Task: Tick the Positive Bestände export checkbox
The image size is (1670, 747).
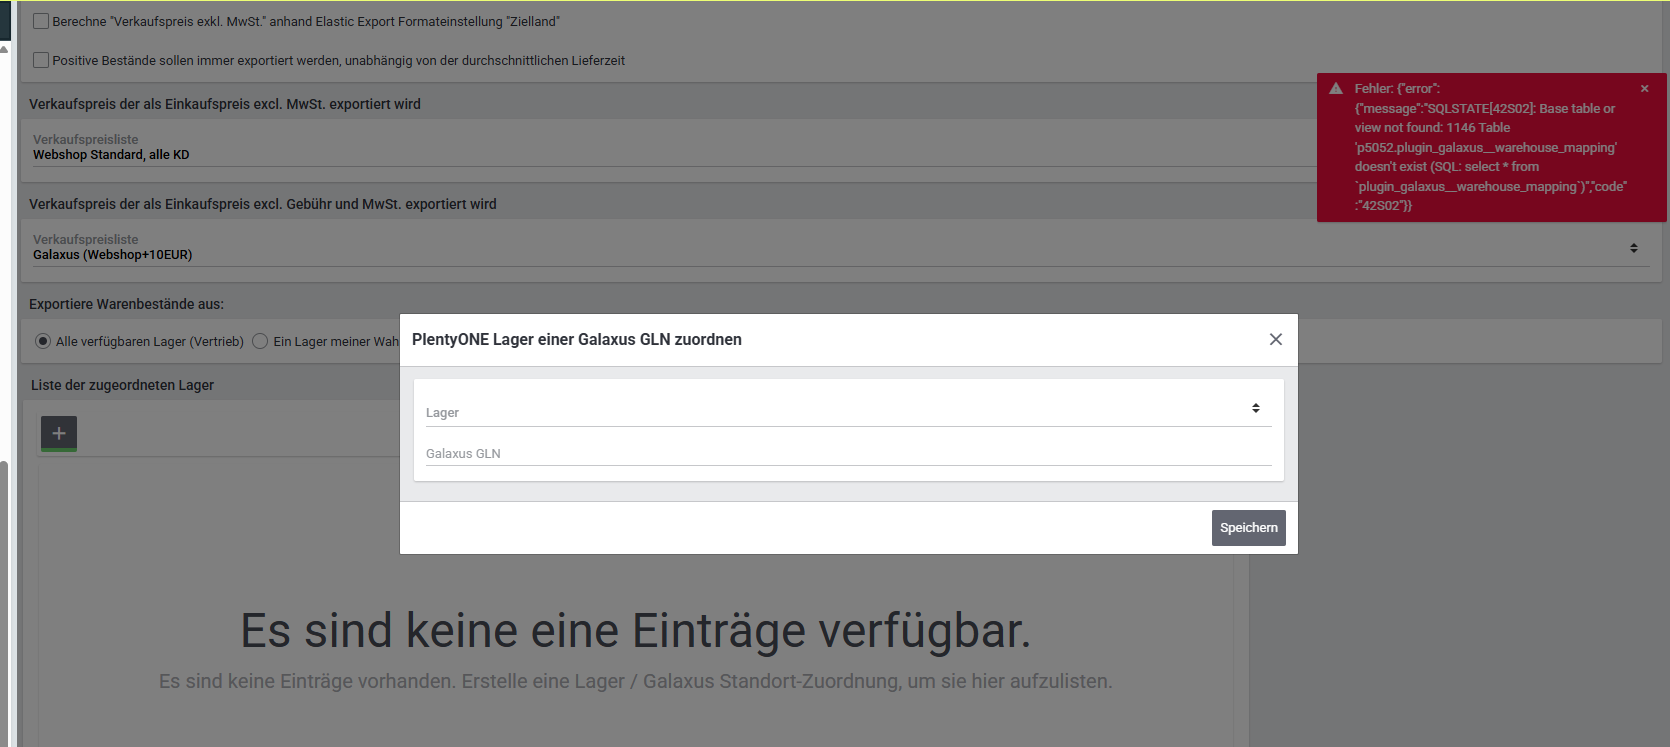Action: (41, 60)
